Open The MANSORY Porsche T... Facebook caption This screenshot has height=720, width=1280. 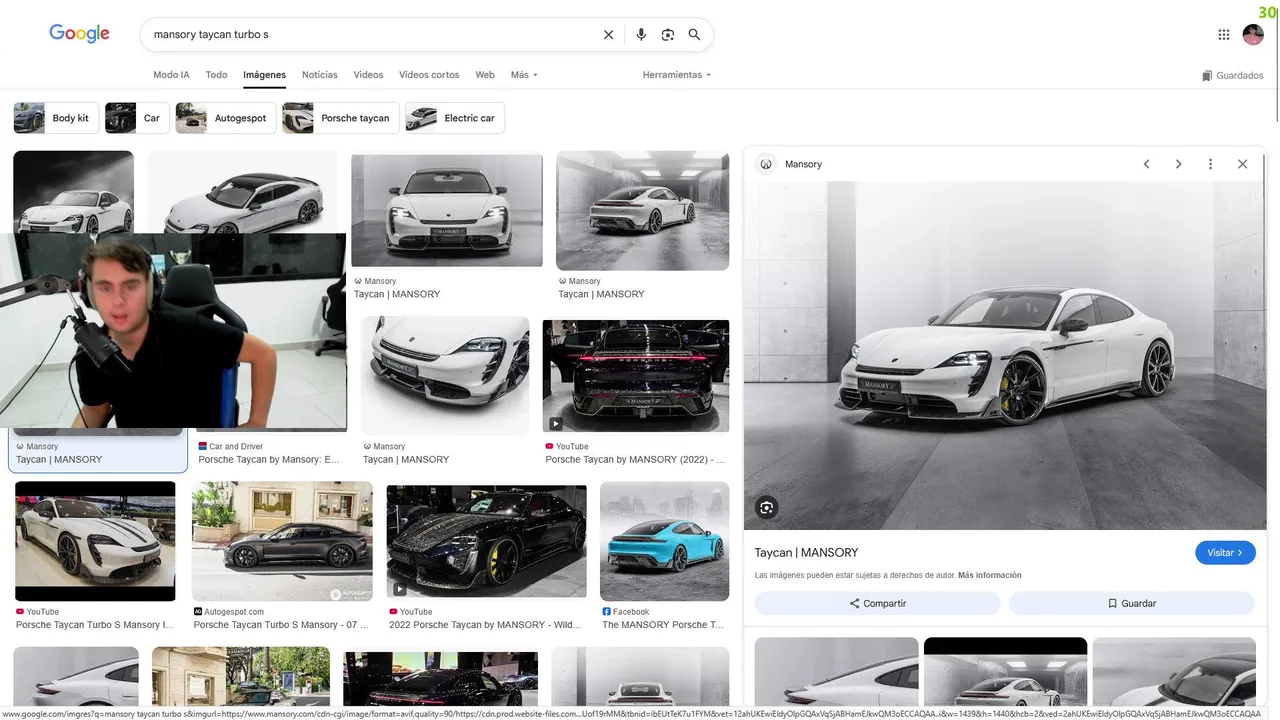(x=663, y=625)
